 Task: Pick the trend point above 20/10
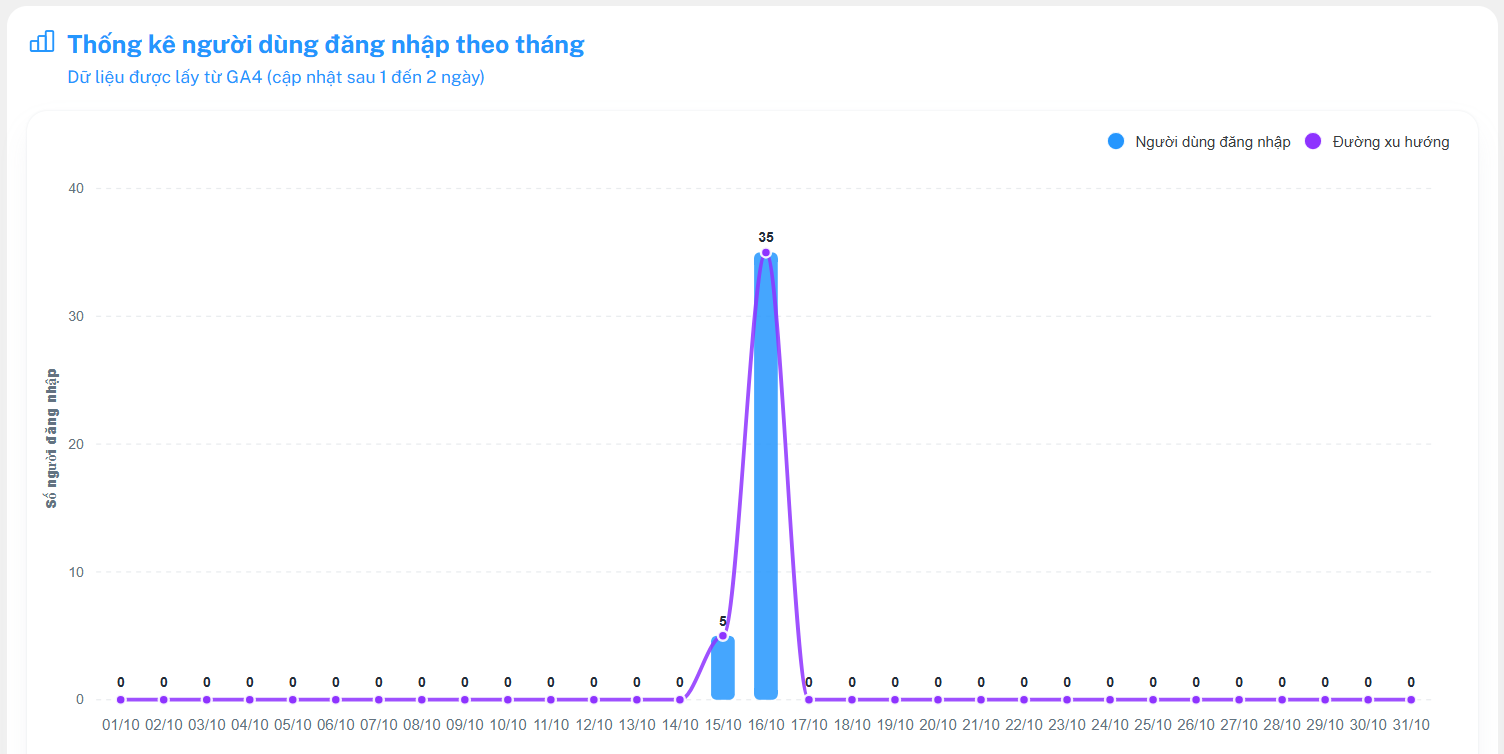(x=938, y=700)
